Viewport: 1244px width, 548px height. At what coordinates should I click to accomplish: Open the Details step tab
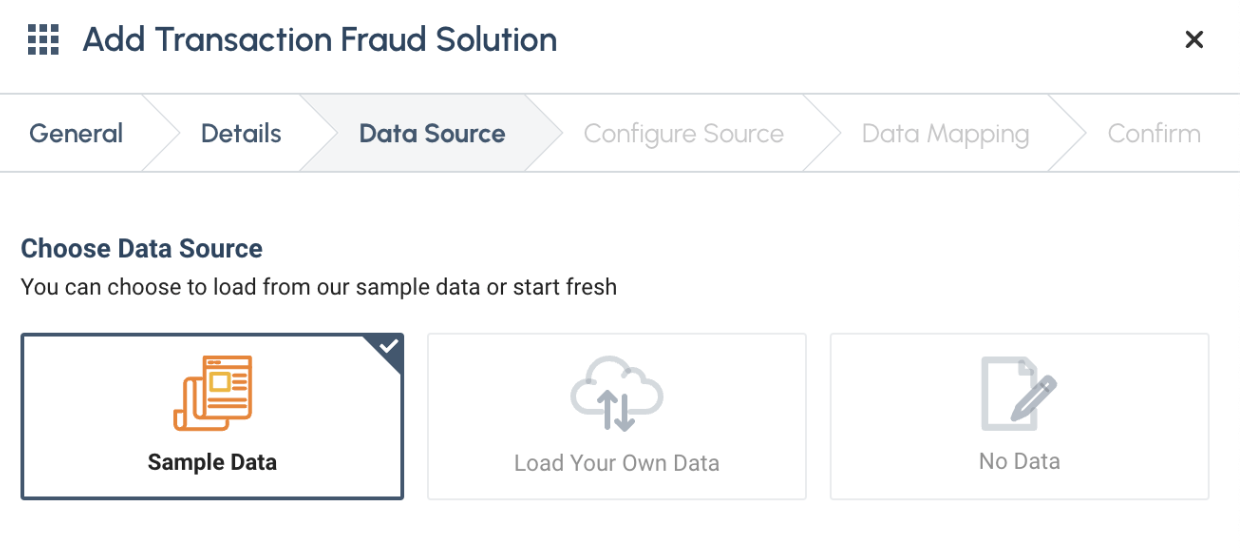pyautogui.click(x=241, y=134)
